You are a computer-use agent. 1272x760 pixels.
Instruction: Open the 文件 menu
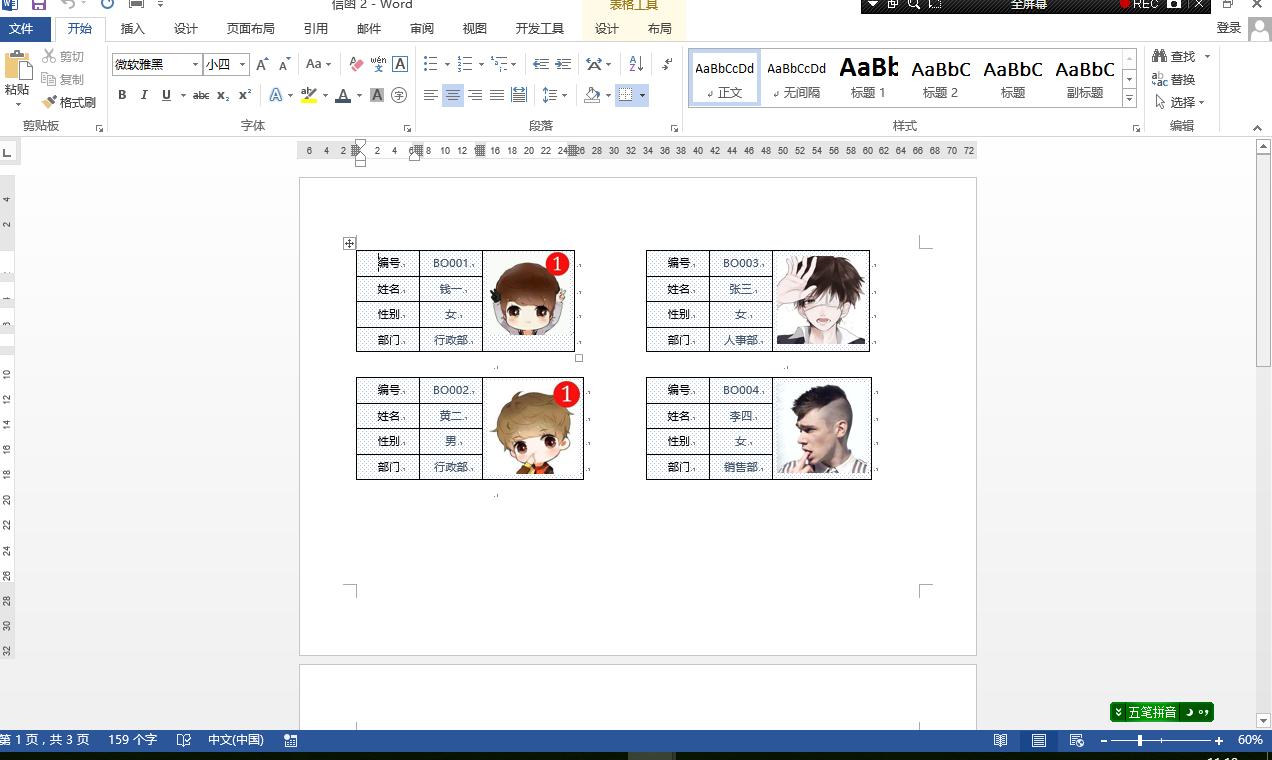(21, 29)
